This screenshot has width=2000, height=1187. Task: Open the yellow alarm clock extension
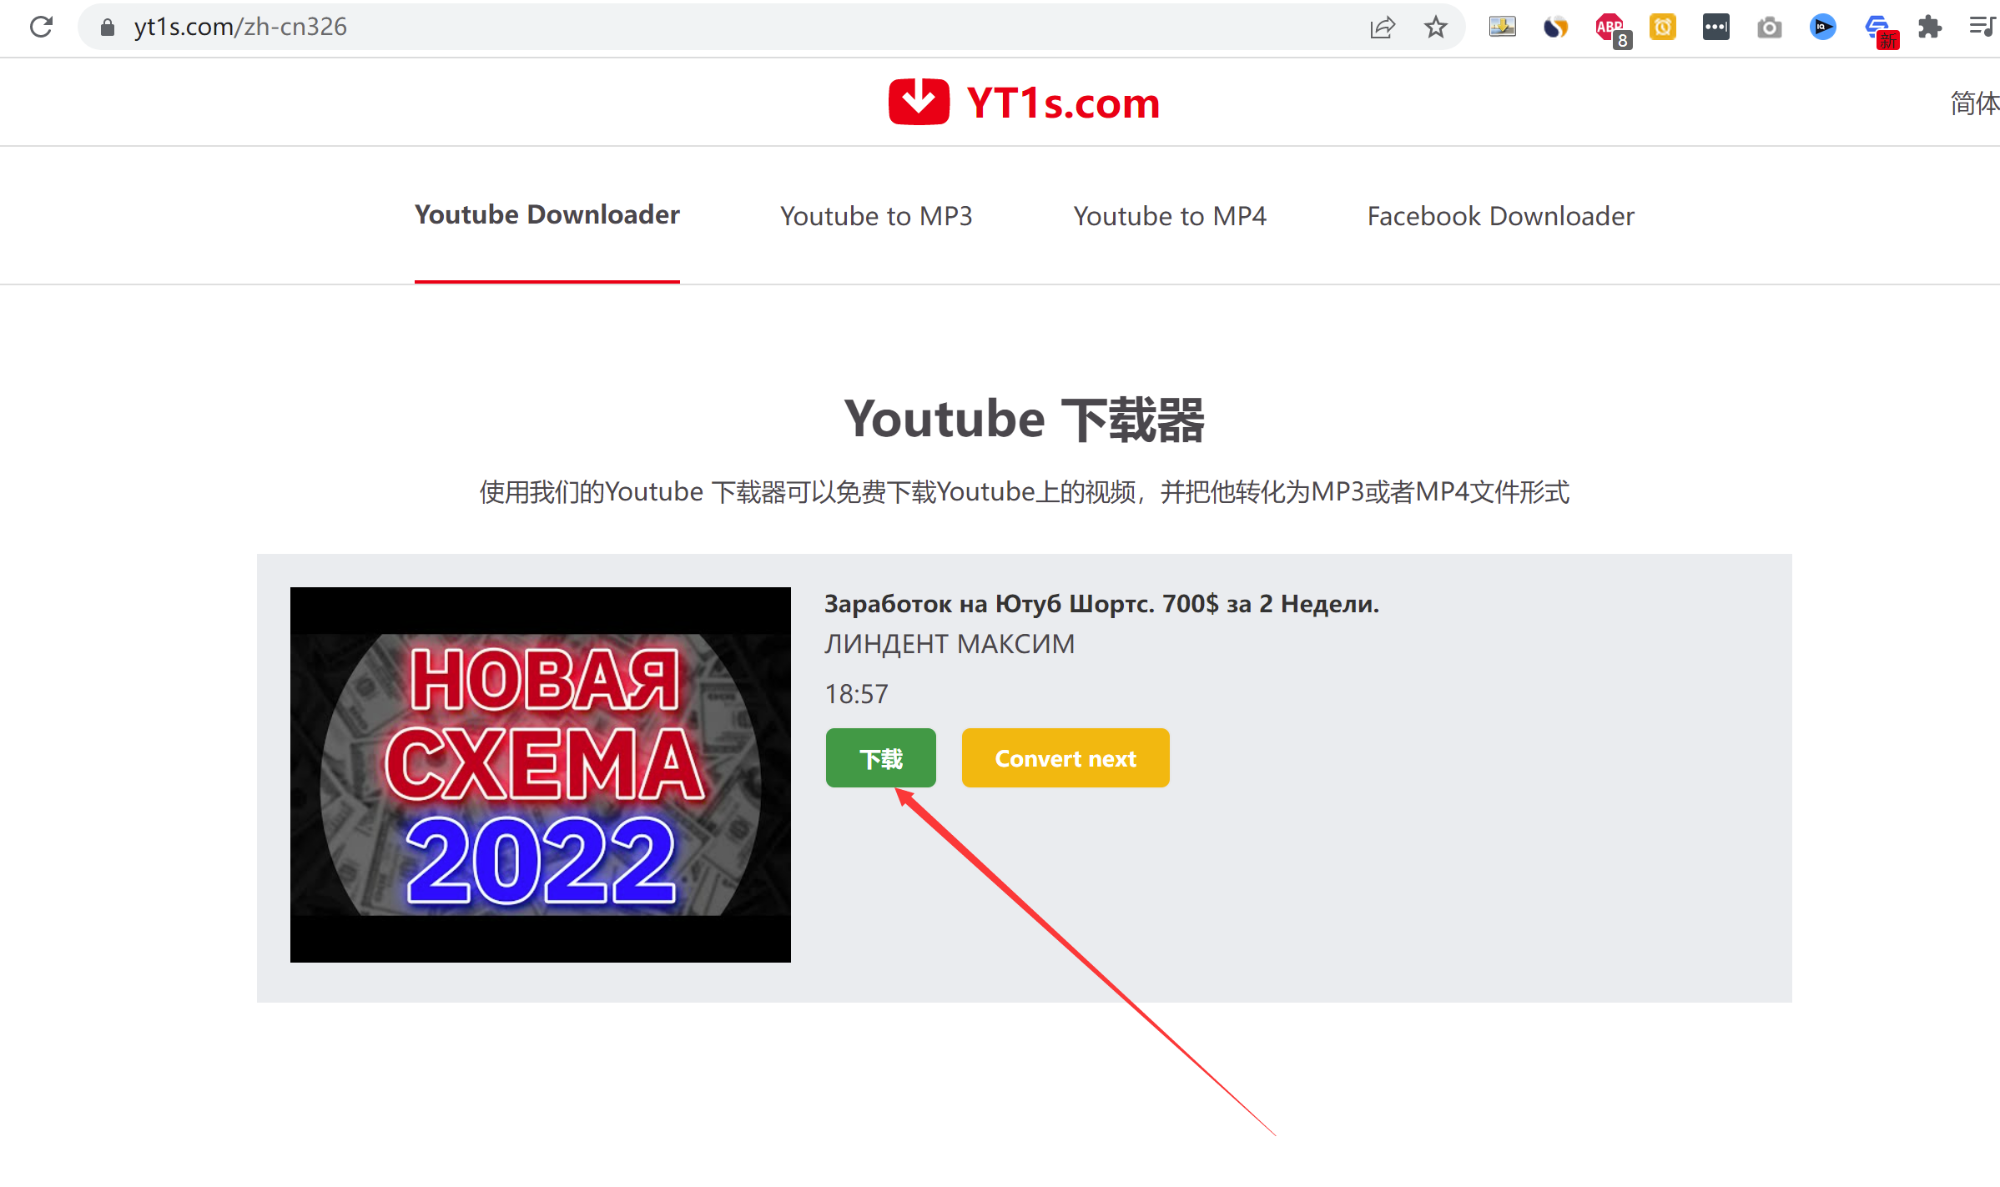tap(1663, 27)
